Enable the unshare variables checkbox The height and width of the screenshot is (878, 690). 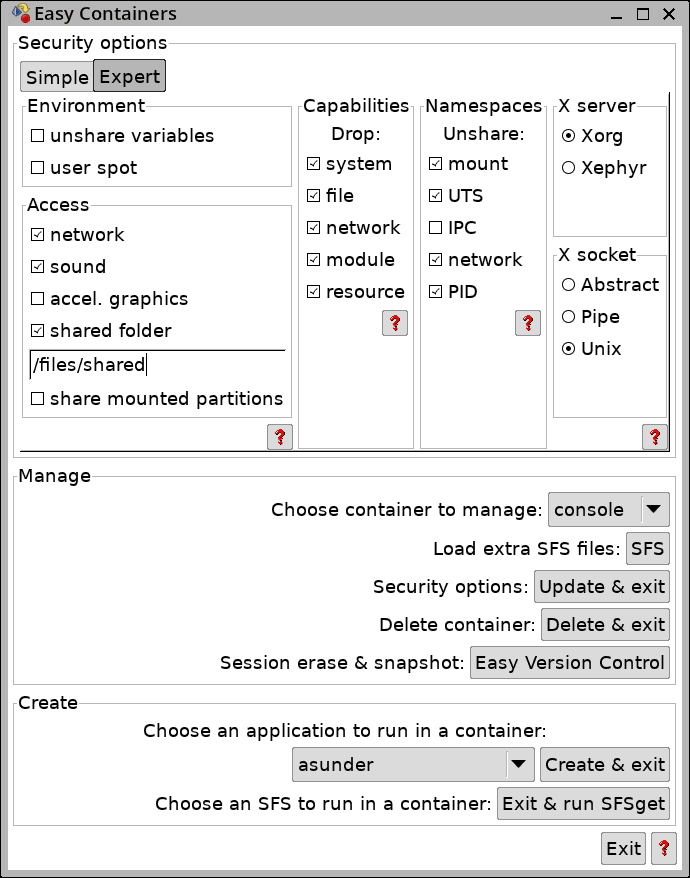(x=38, y=136)
